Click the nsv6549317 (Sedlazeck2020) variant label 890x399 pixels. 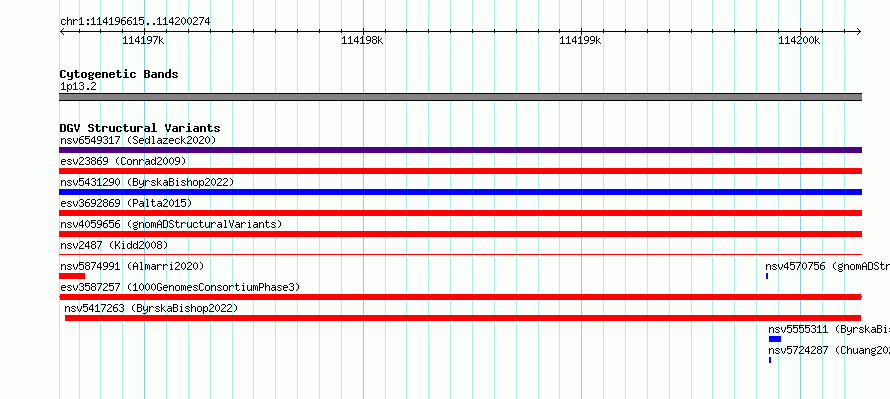[x=138, y=140]
